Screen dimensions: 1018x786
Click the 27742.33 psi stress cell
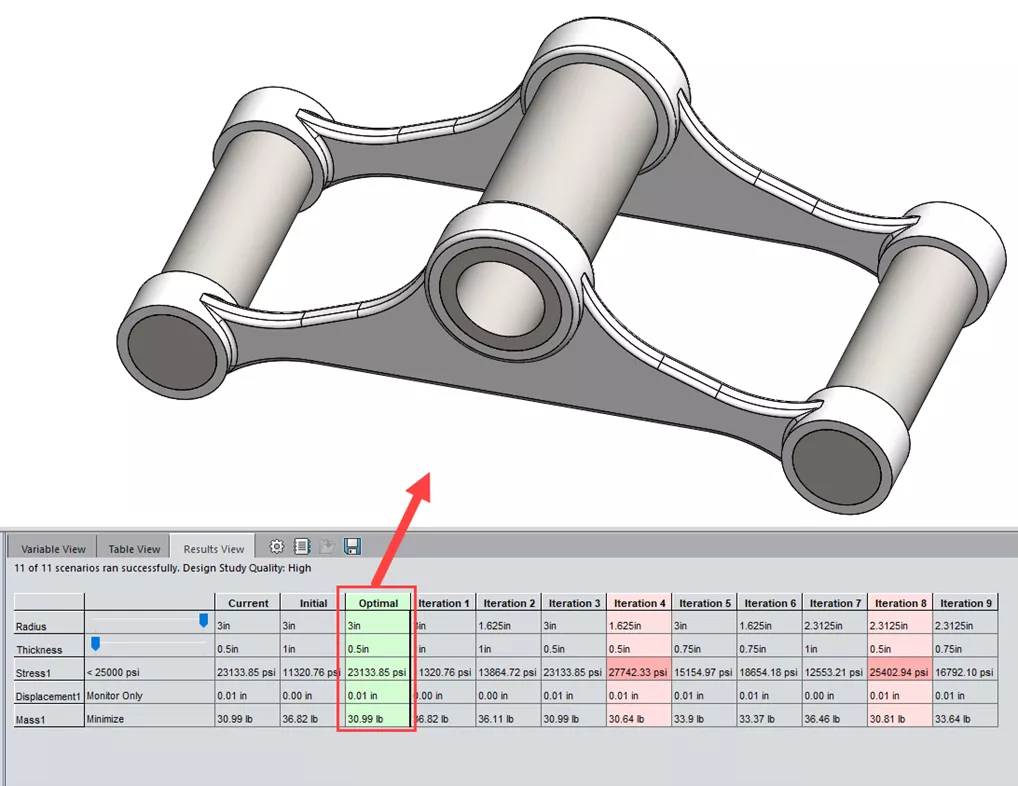click(x=639, y=673)
